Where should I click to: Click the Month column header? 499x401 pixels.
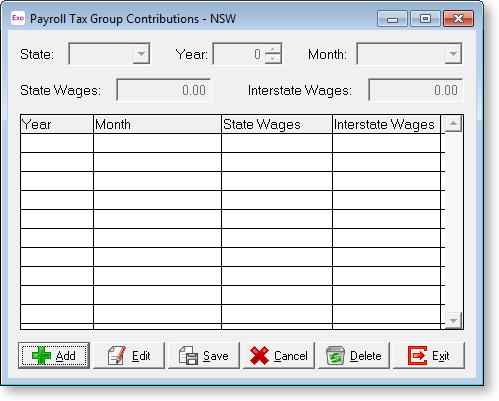point(157,124)
